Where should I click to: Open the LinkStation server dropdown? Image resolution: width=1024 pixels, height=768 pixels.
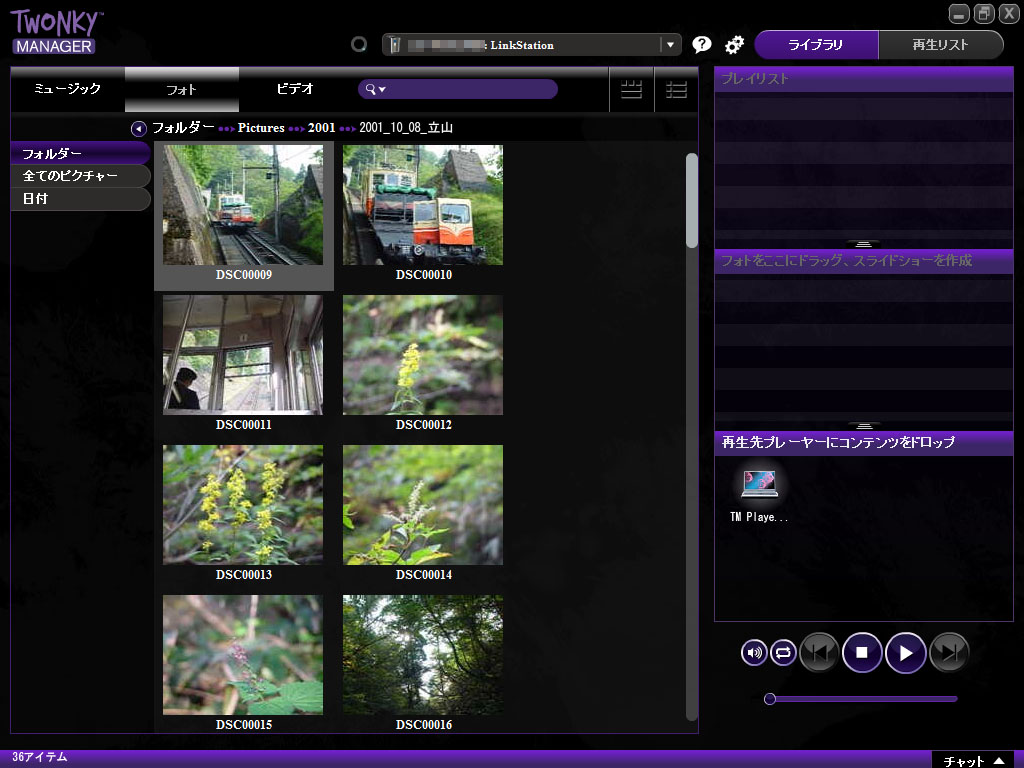669,45
